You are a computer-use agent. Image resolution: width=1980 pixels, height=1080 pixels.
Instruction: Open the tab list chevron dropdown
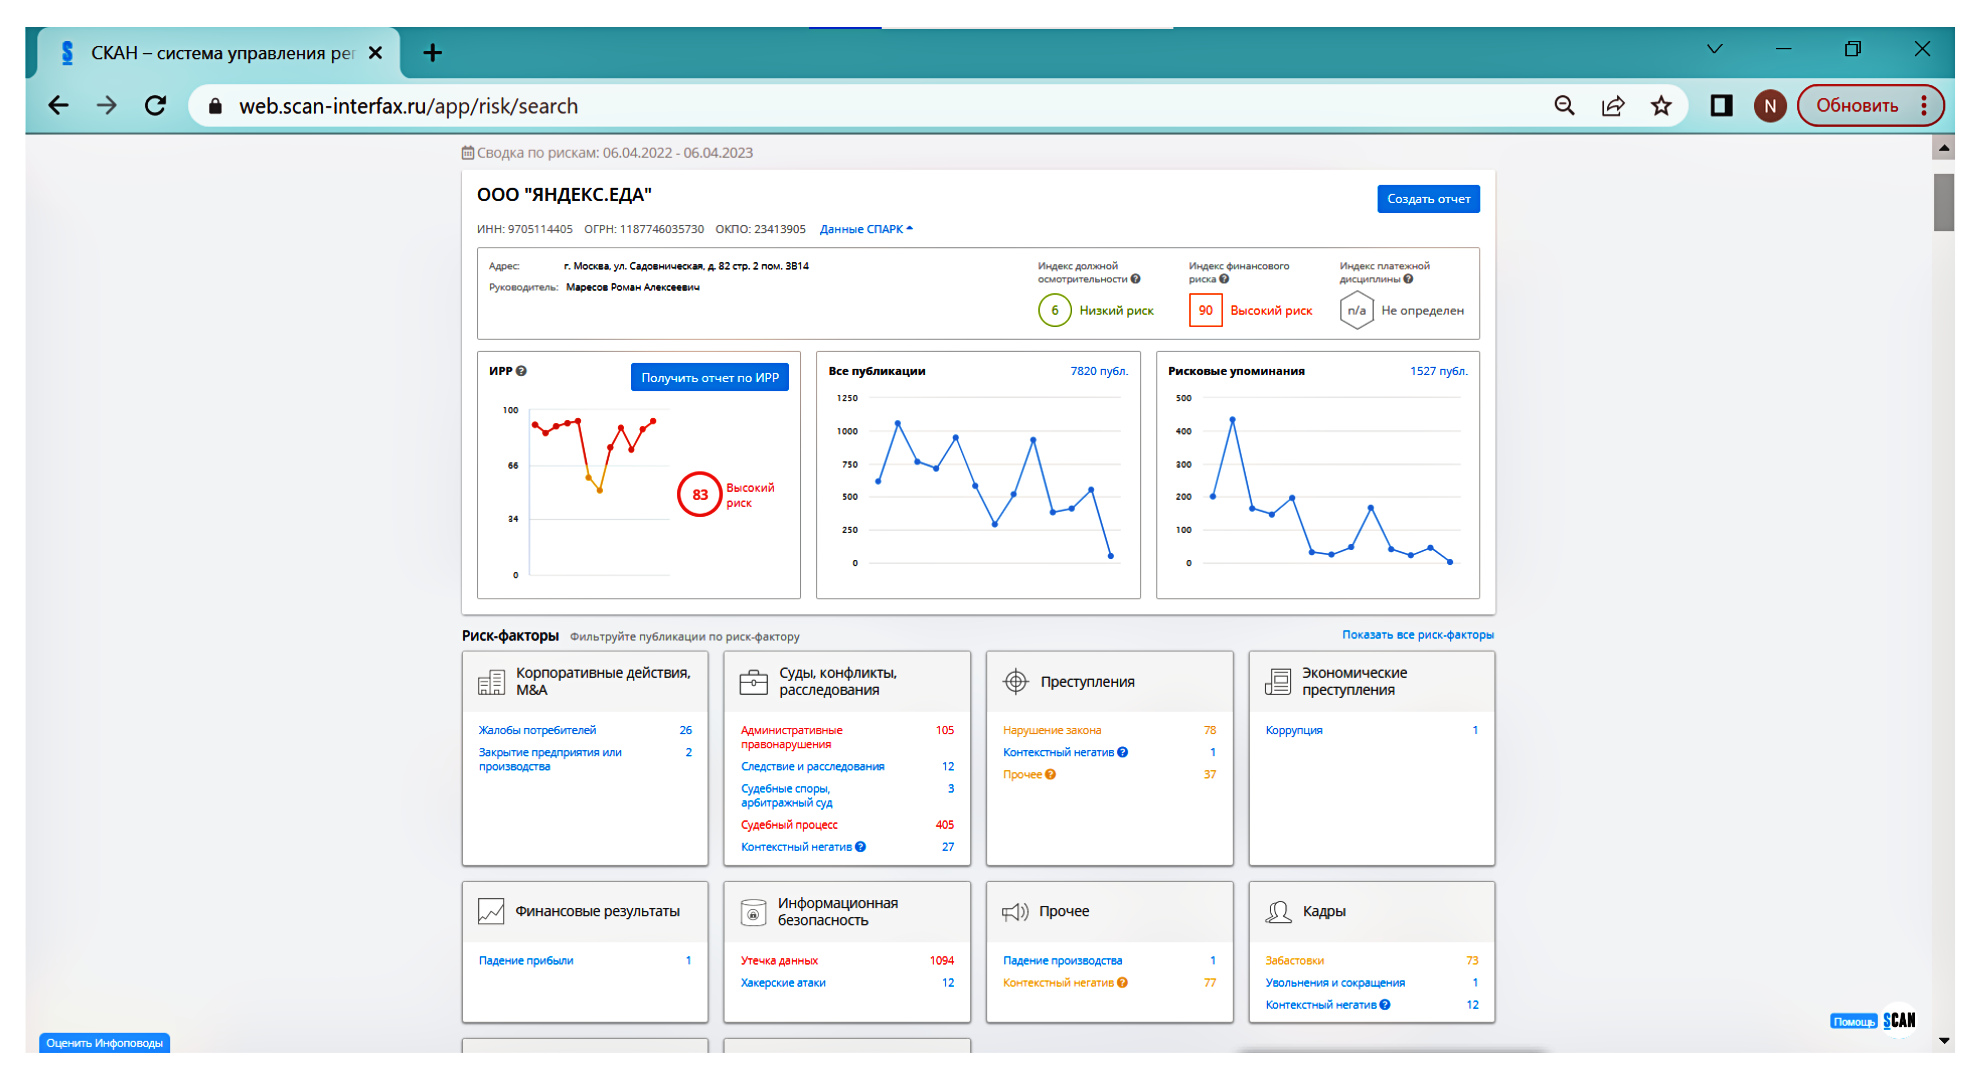(x=1715, y=49)
